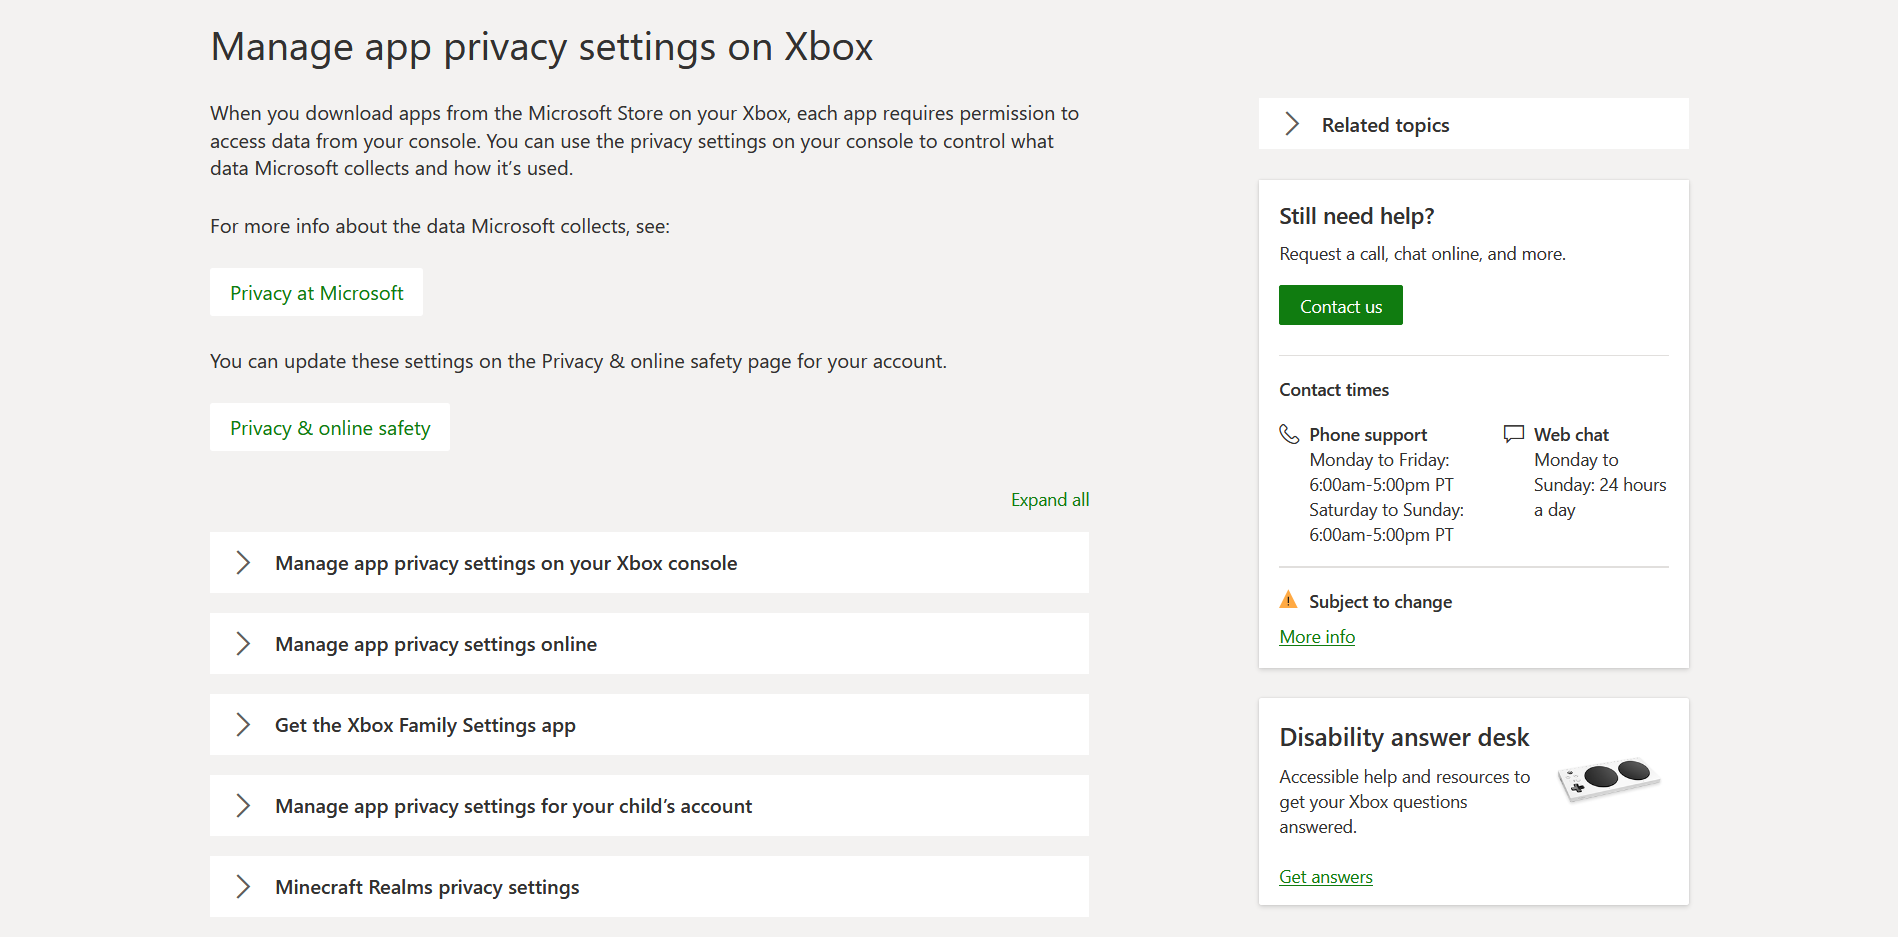Click the chat bubble icon beside Web chat
This screenshot has height=937, width=1898.
[x=1514, y=434]
